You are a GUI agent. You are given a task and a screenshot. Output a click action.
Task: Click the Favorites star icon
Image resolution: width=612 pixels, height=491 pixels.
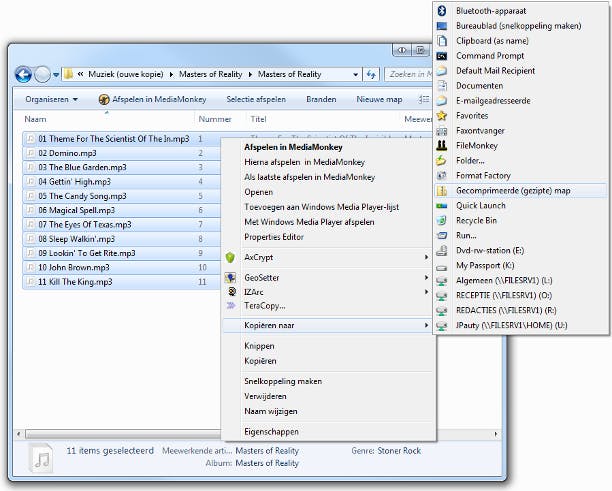(x=441, y=116)
